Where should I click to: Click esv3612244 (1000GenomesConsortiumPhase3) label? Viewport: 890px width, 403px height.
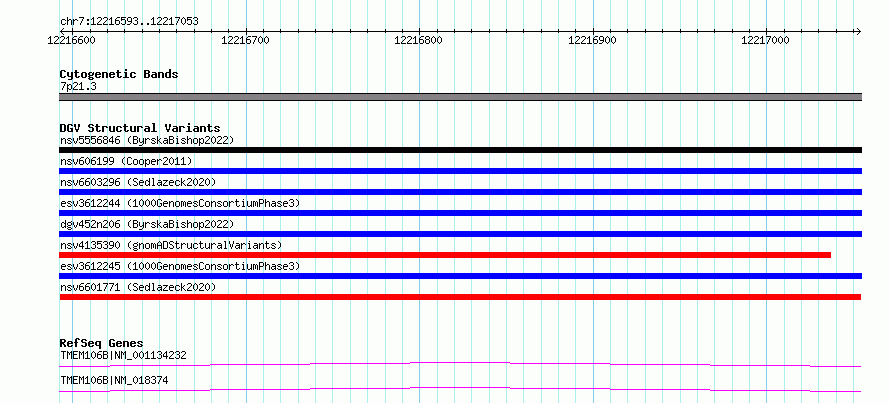click(180, 203)
